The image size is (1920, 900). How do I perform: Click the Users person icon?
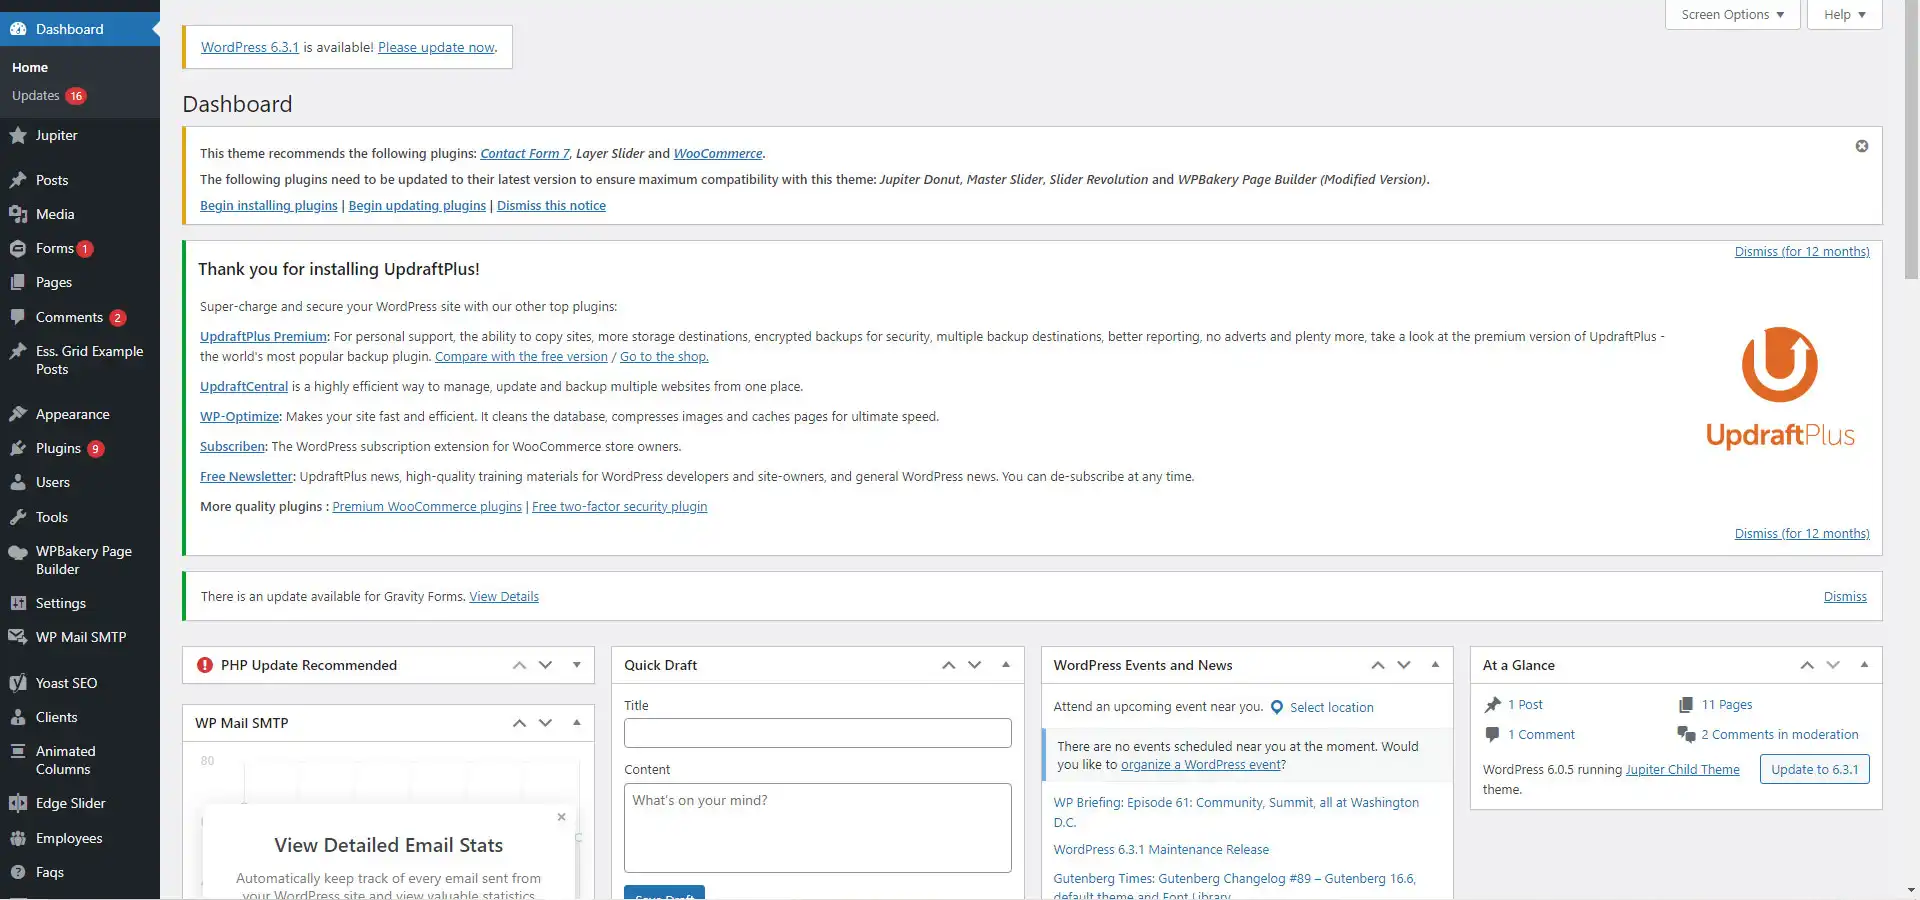(18, 482)
